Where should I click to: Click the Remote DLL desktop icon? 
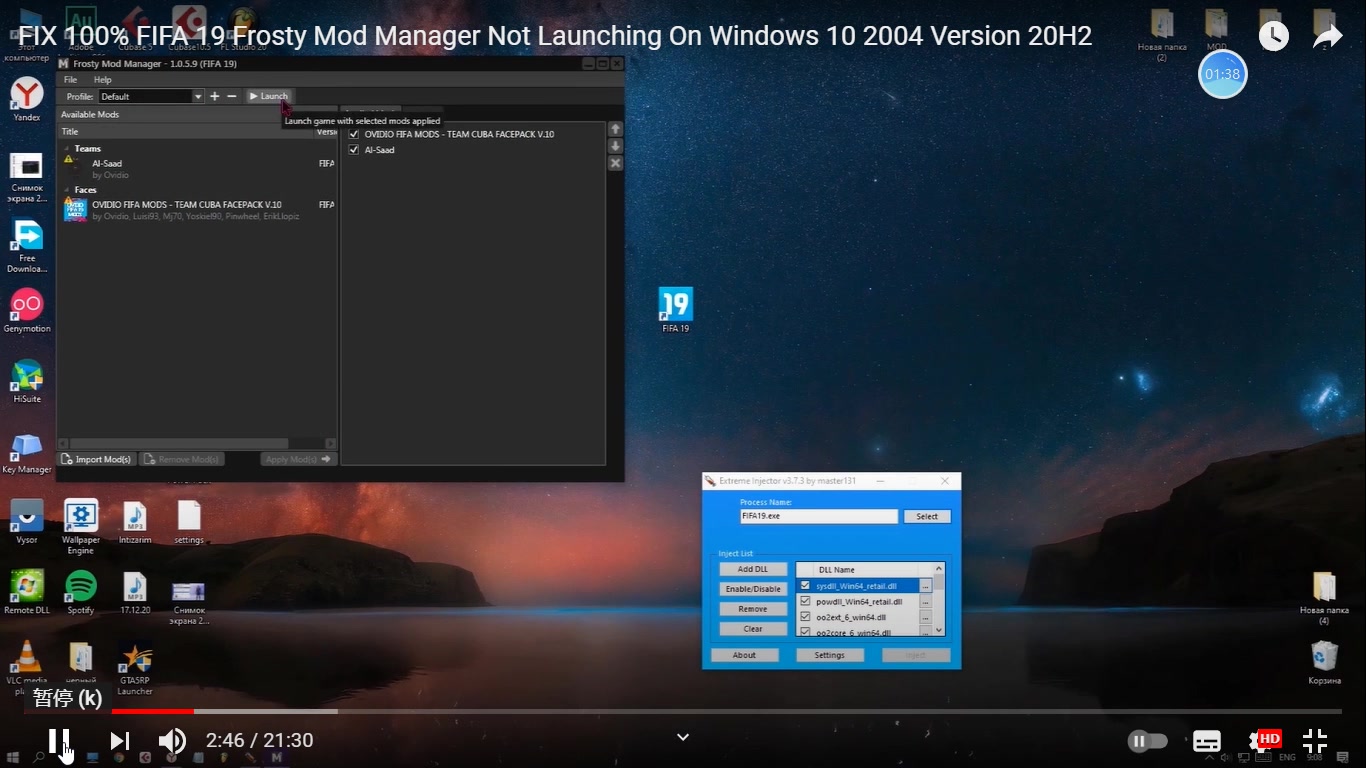(27, 592)
